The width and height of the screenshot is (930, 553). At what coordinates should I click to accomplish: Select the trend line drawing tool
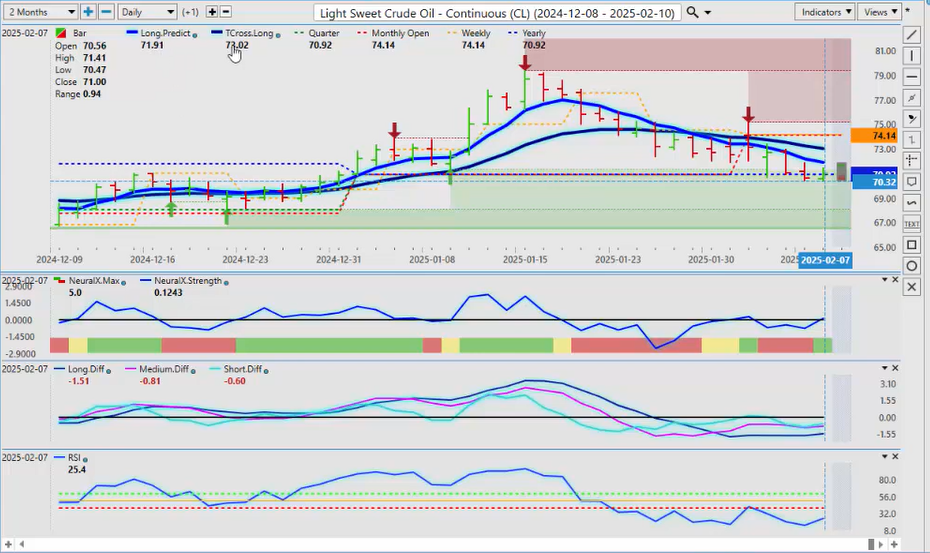pyautogui.click(x=912, y=35)
